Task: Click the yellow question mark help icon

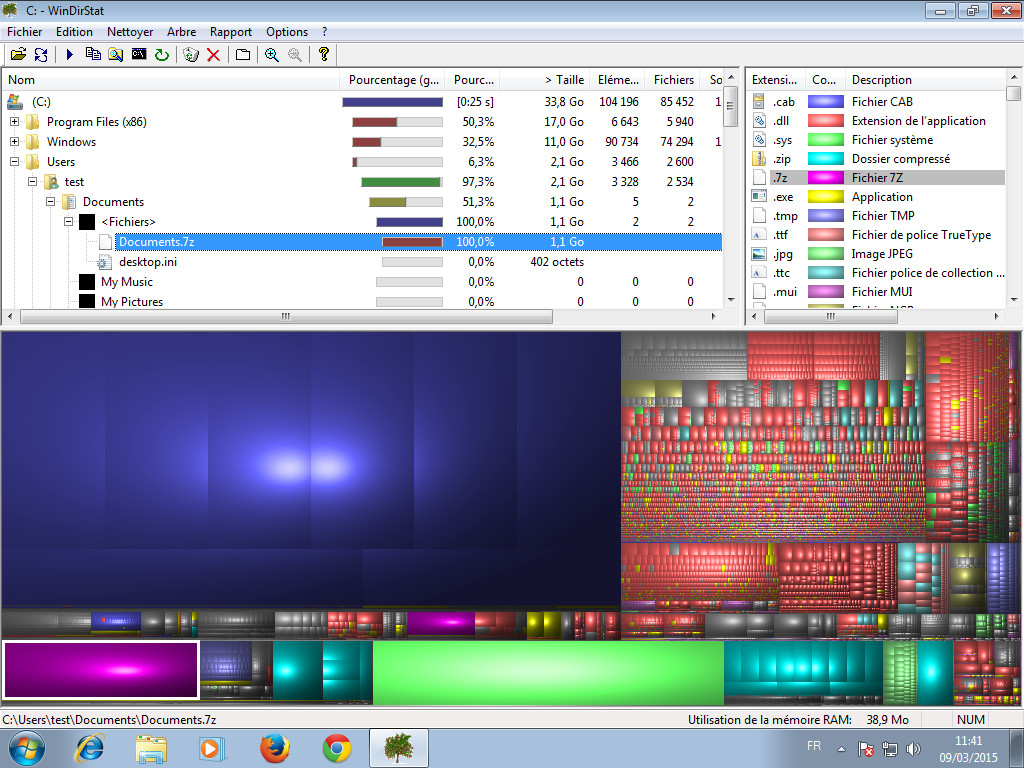Action: coord(323,55)
